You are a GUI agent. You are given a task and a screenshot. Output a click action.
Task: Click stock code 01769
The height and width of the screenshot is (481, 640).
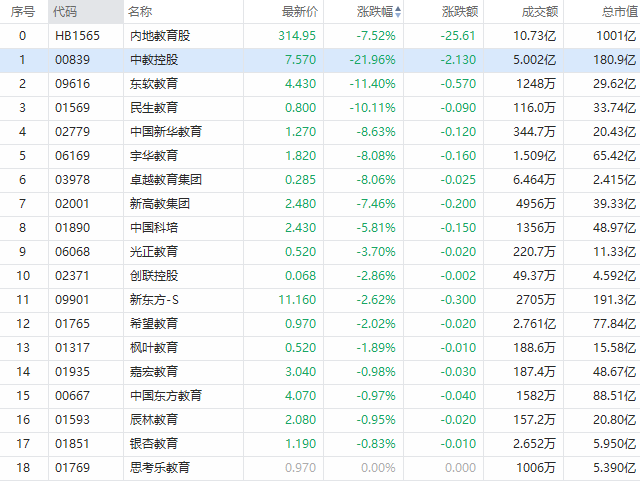(72, 468)
